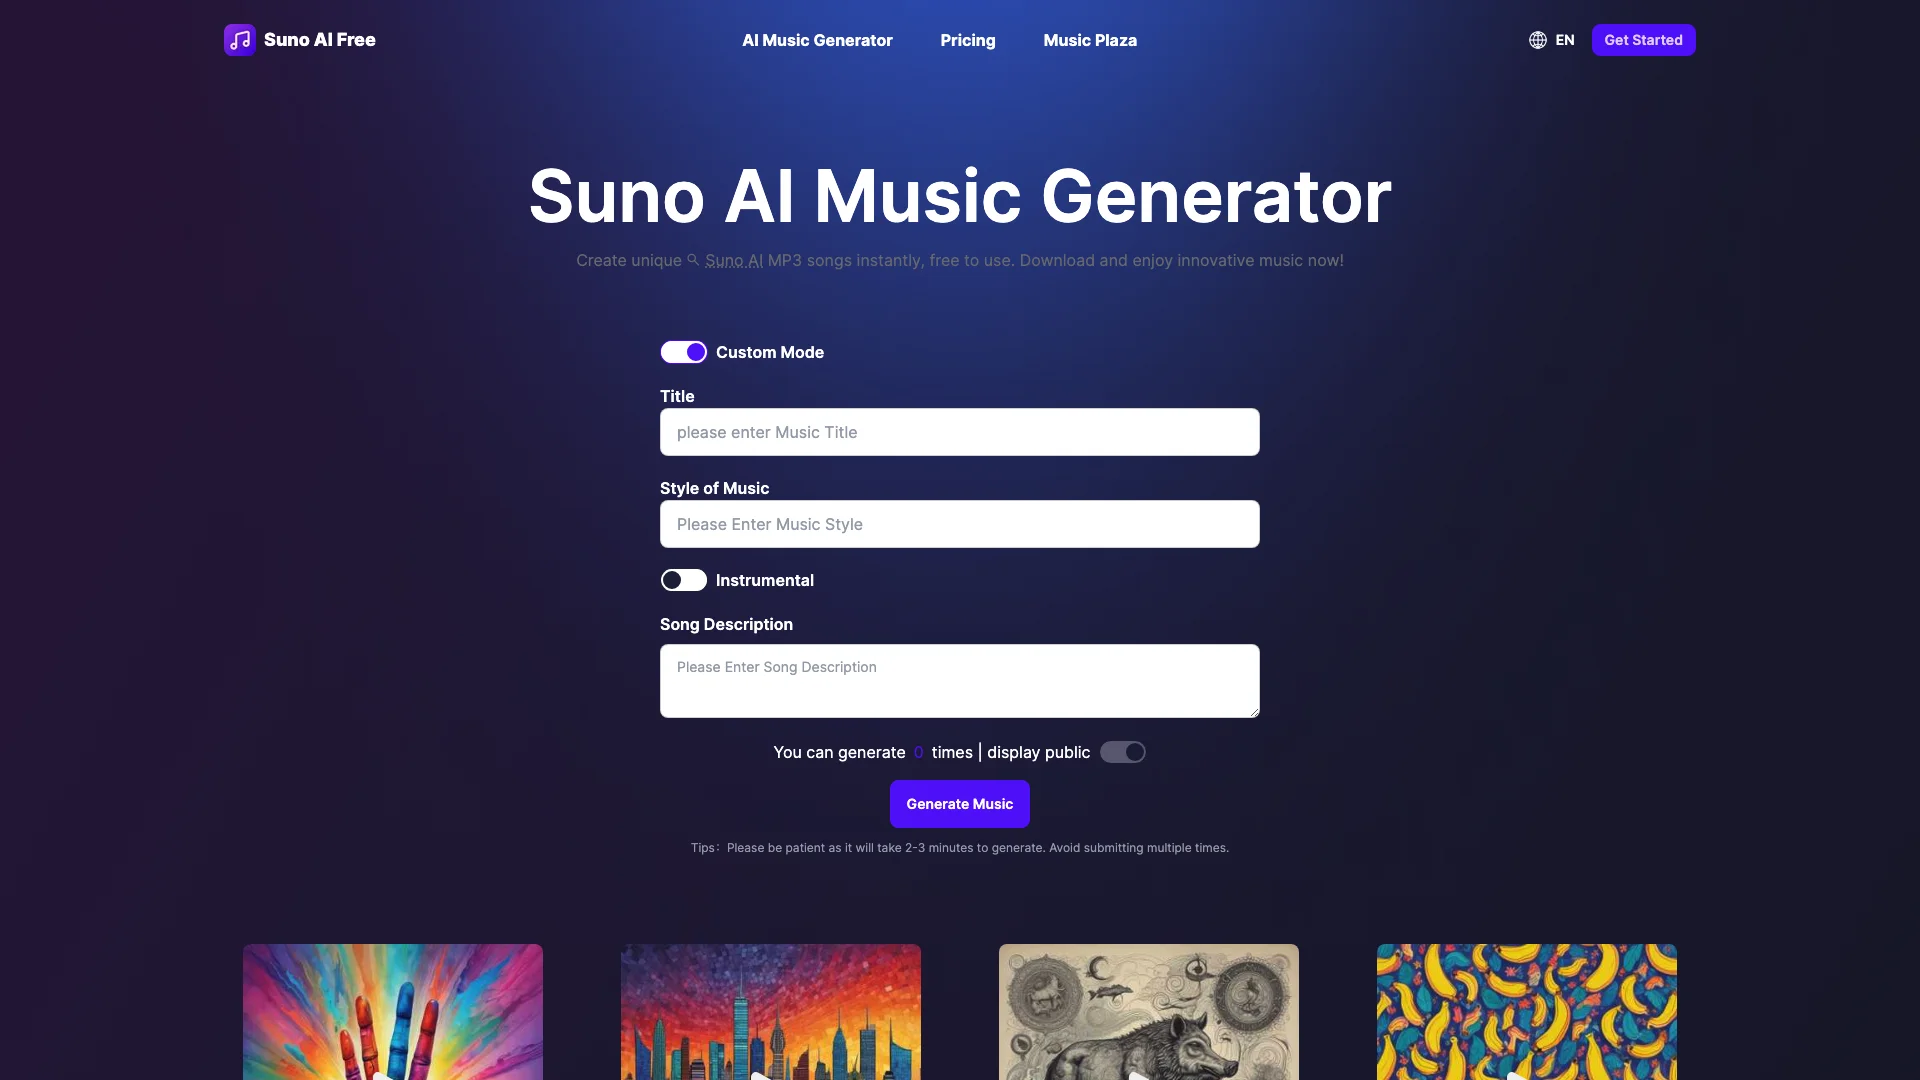Enable the Instrumental toggle switch
Screen dimensions: 1920x1080
point(683,580)
